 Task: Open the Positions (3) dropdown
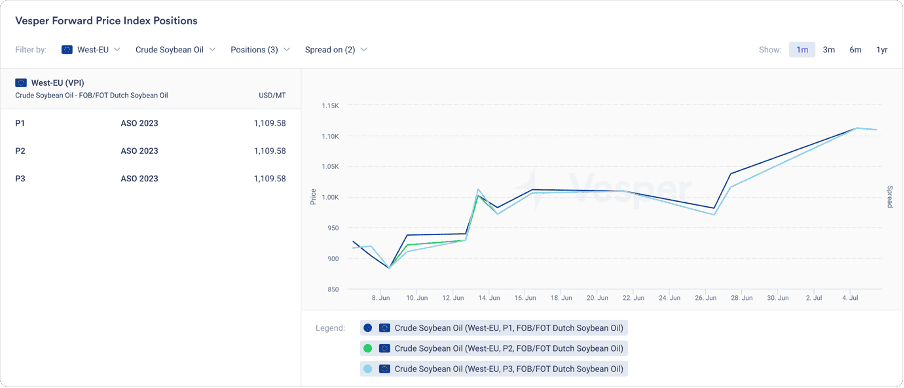click(x=260, y=50)
